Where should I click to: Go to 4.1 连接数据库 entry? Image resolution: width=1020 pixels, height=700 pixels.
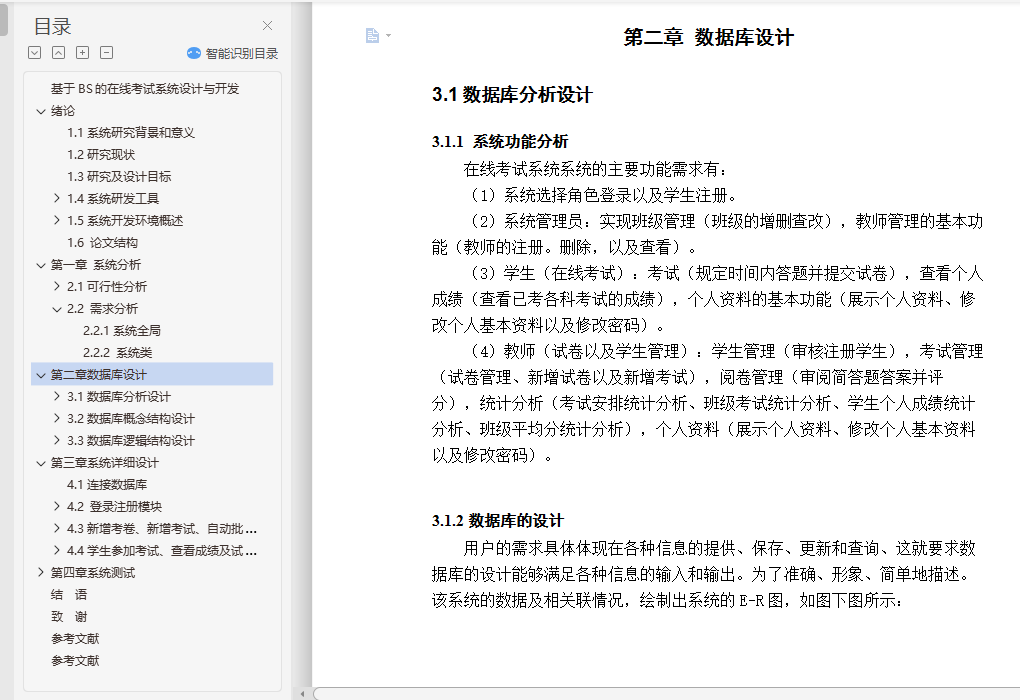[107, 485]
